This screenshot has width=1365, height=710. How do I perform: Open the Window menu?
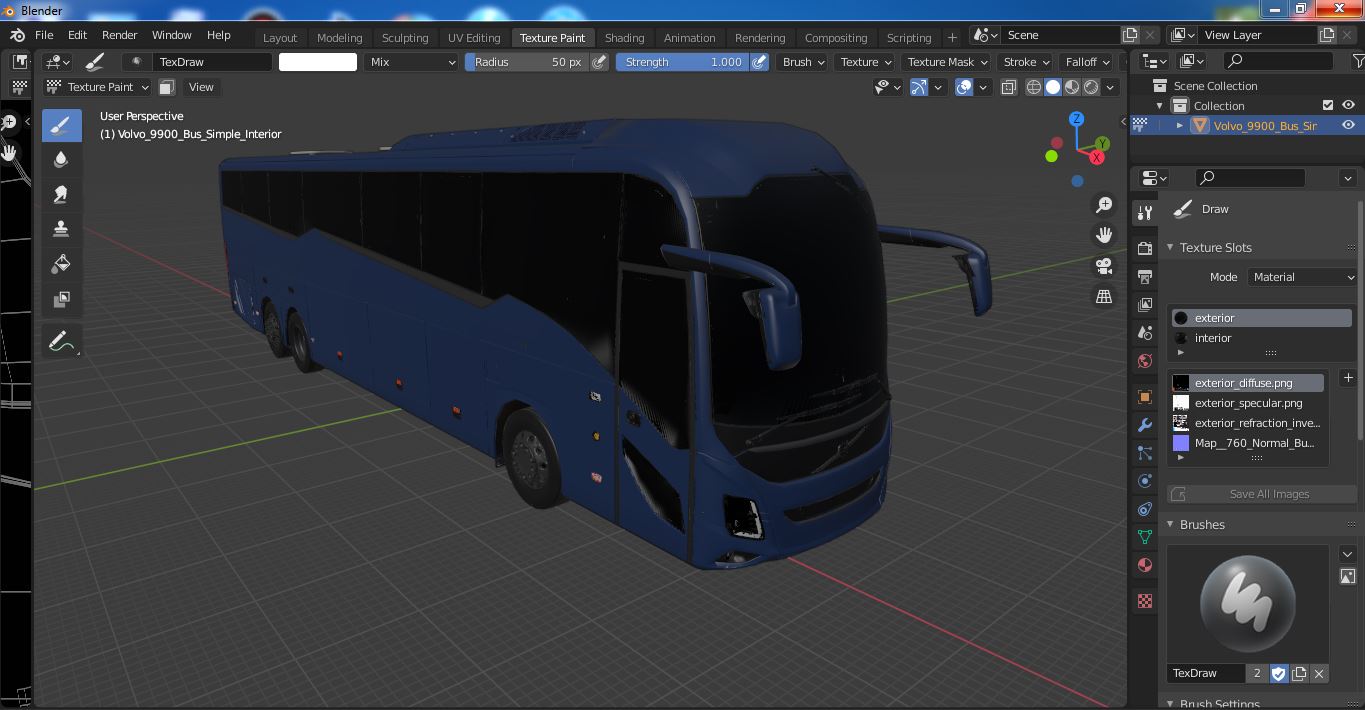coord(172,35)
